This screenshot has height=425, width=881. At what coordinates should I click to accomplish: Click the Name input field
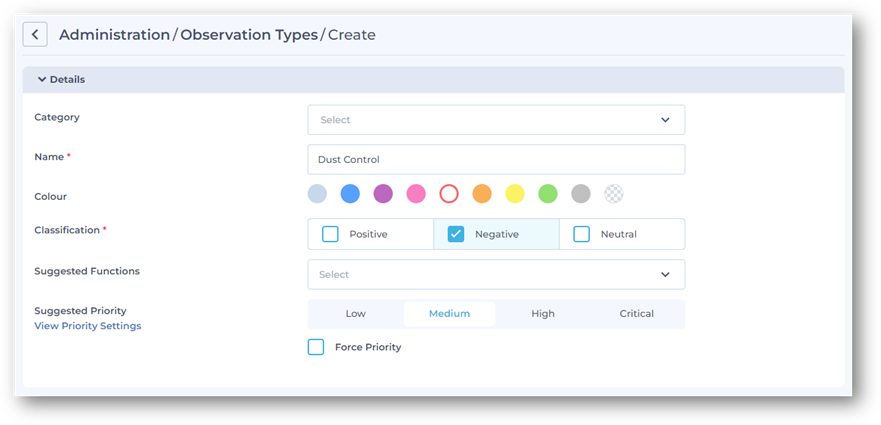click(x=496, y=160)
